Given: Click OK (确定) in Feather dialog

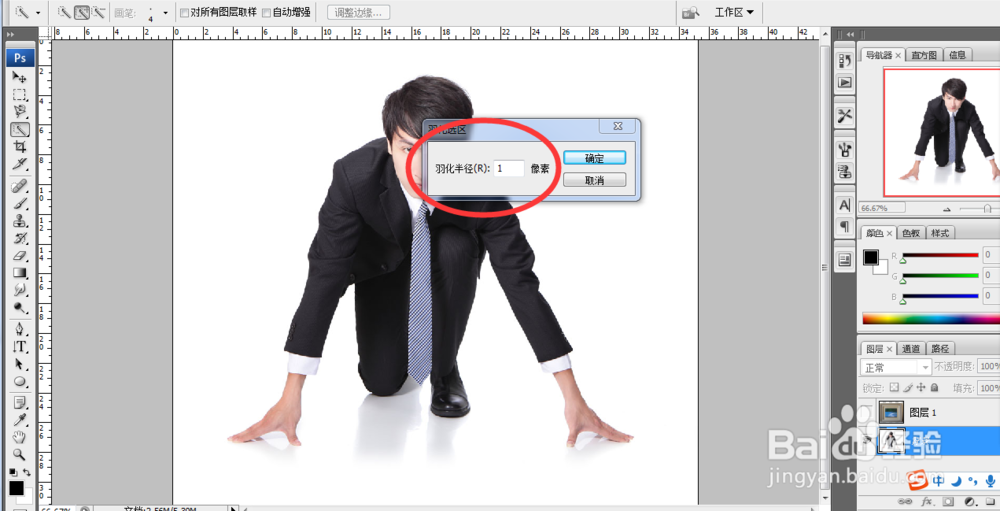Looking at the screenshot, I should [594, 158].
